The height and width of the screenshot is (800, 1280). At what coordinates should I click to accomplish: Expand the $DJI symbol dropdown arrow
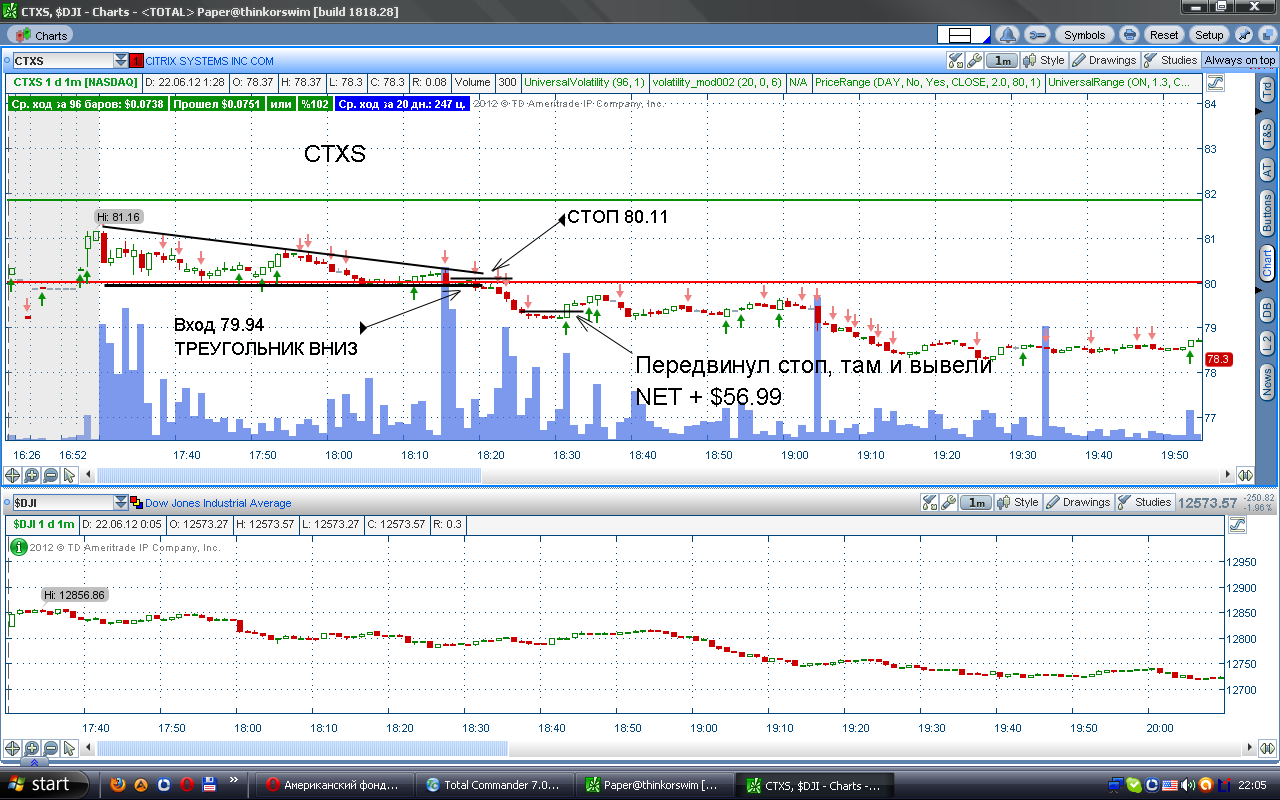(x=121, y=503)
